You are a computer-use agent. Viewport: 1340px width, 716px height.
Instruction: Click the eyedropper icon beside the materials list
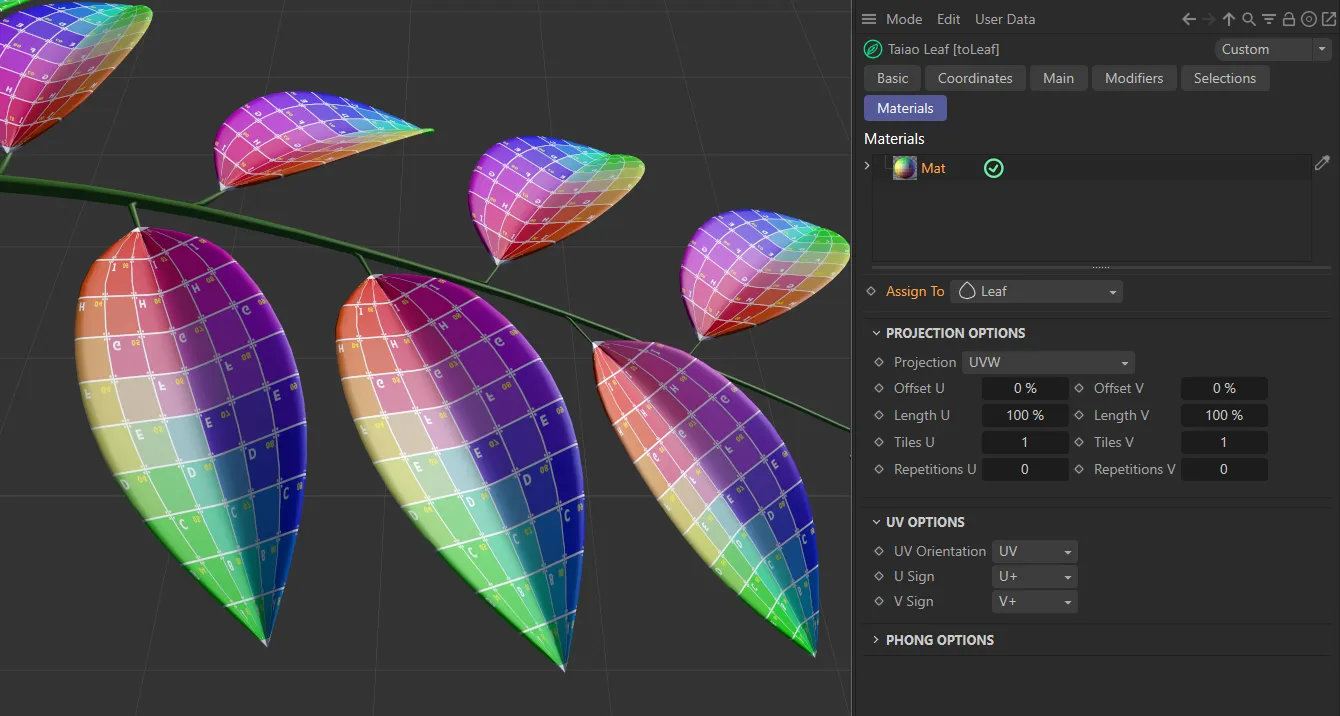(1322, 163)
